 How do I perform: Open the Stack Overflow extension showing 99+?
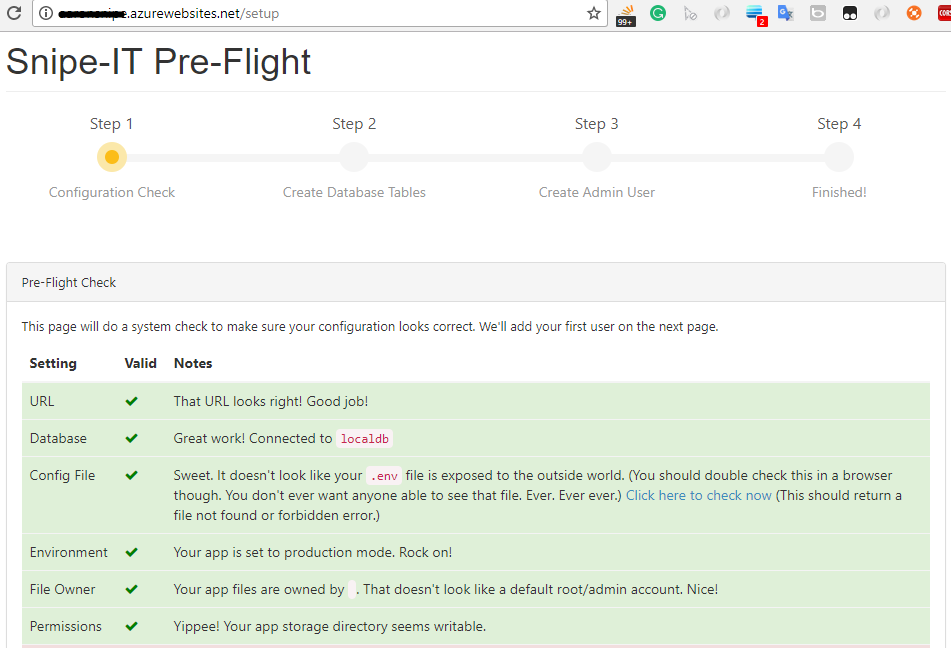pos(626,14)
